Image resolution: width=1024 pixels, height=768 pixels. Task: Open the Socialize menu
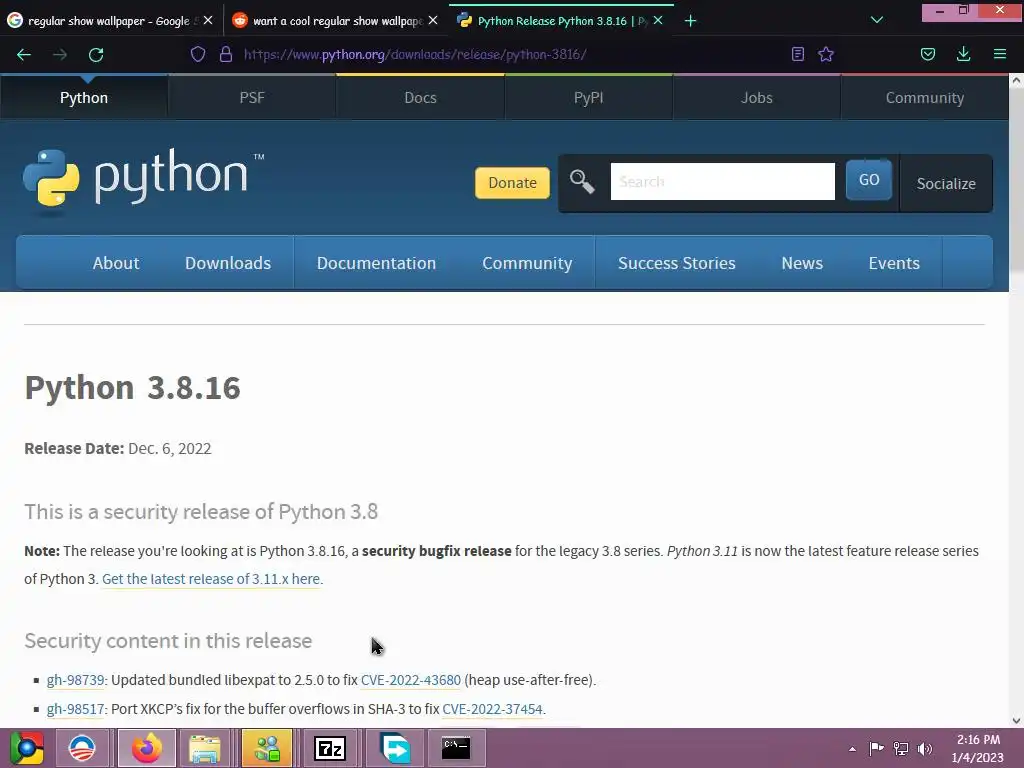[x=946, y=184]
